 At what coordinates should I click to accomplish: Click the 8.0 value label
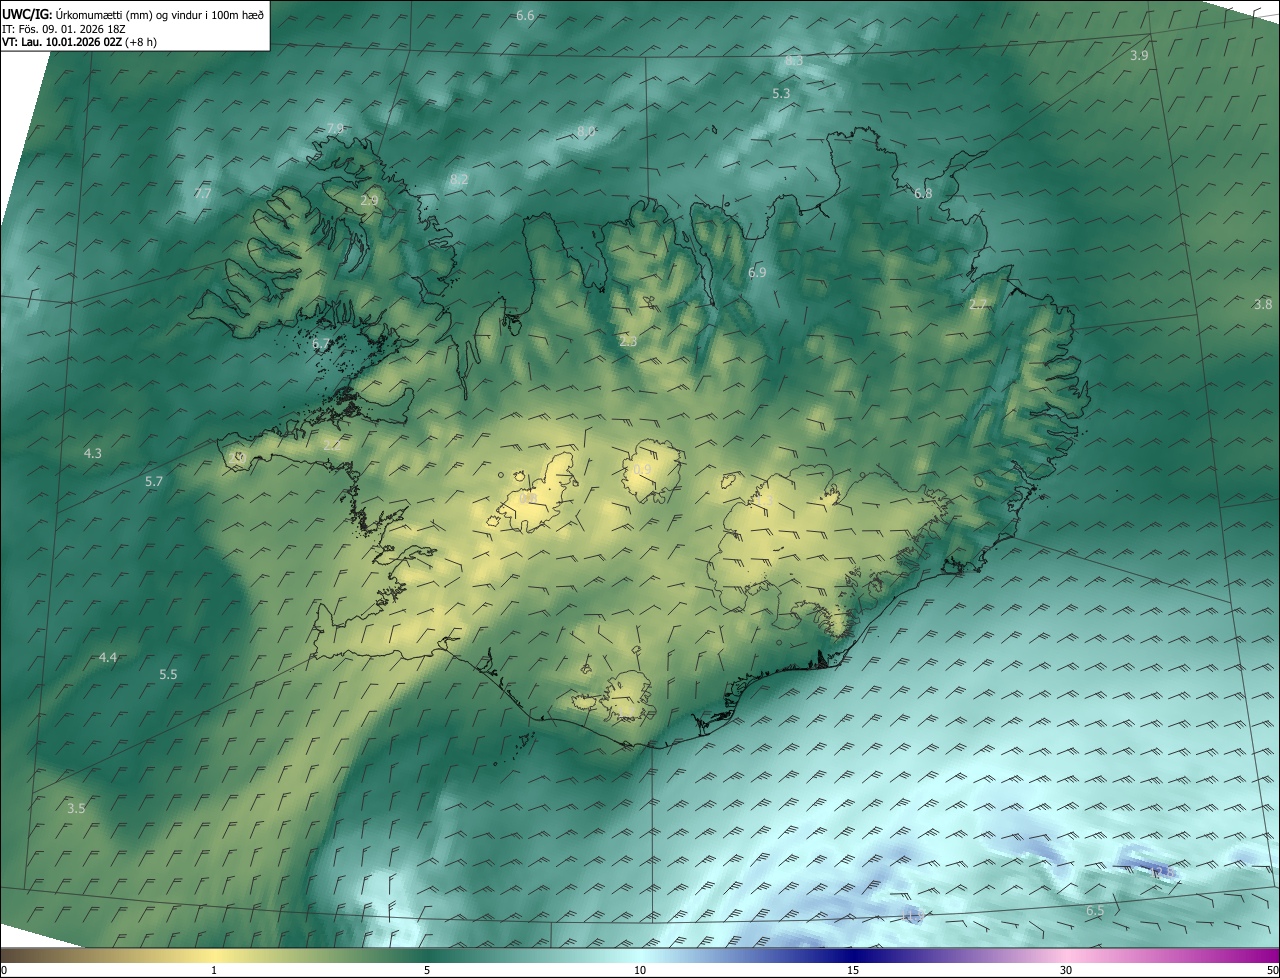click(586, 132)
